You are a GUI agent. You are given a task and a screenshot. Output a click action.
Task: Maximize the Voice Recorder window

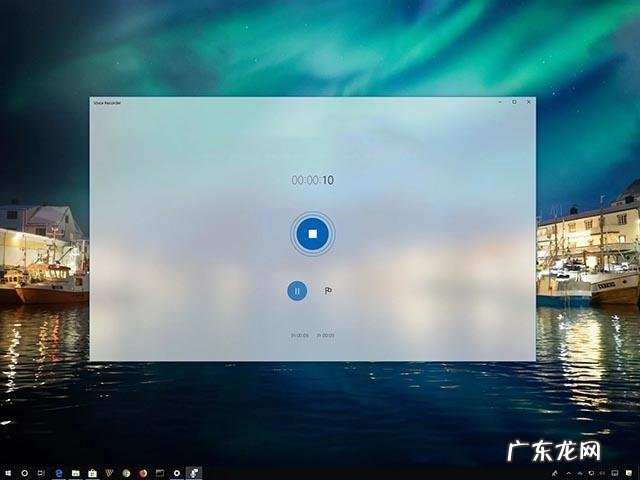[514, 102]
